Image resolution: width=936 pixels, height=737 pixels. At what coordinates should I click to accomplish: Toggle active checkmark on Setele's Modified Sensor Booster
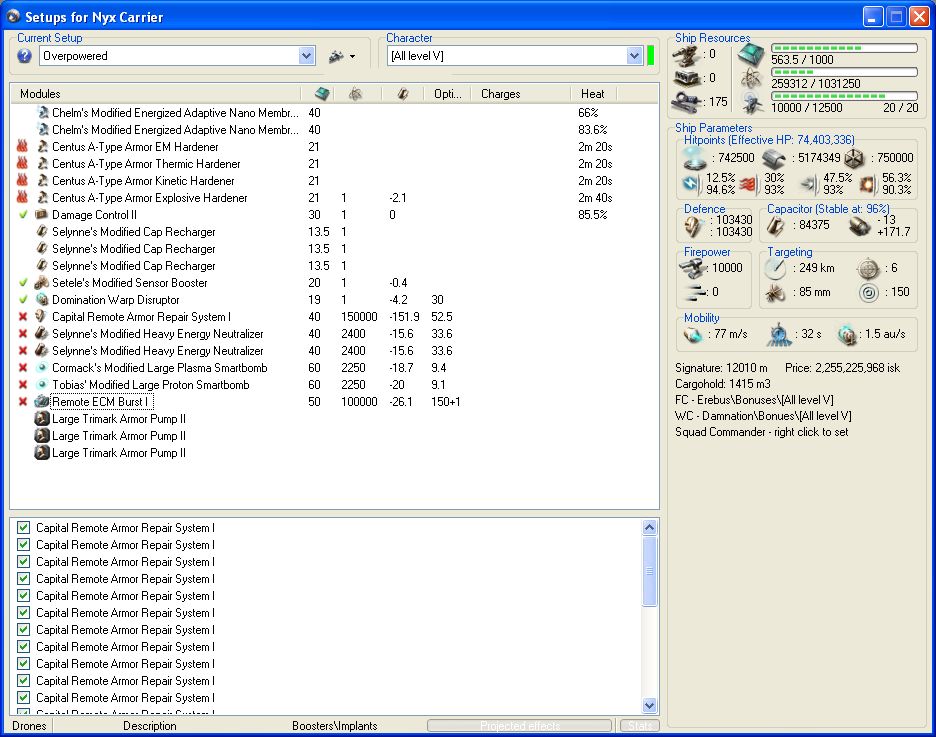[23, 283]
